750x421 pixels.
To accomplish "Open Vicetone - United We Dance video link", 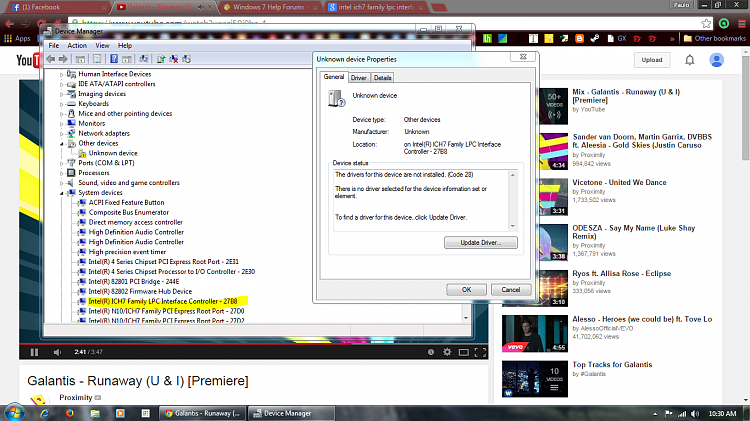I will click(619, 182).
